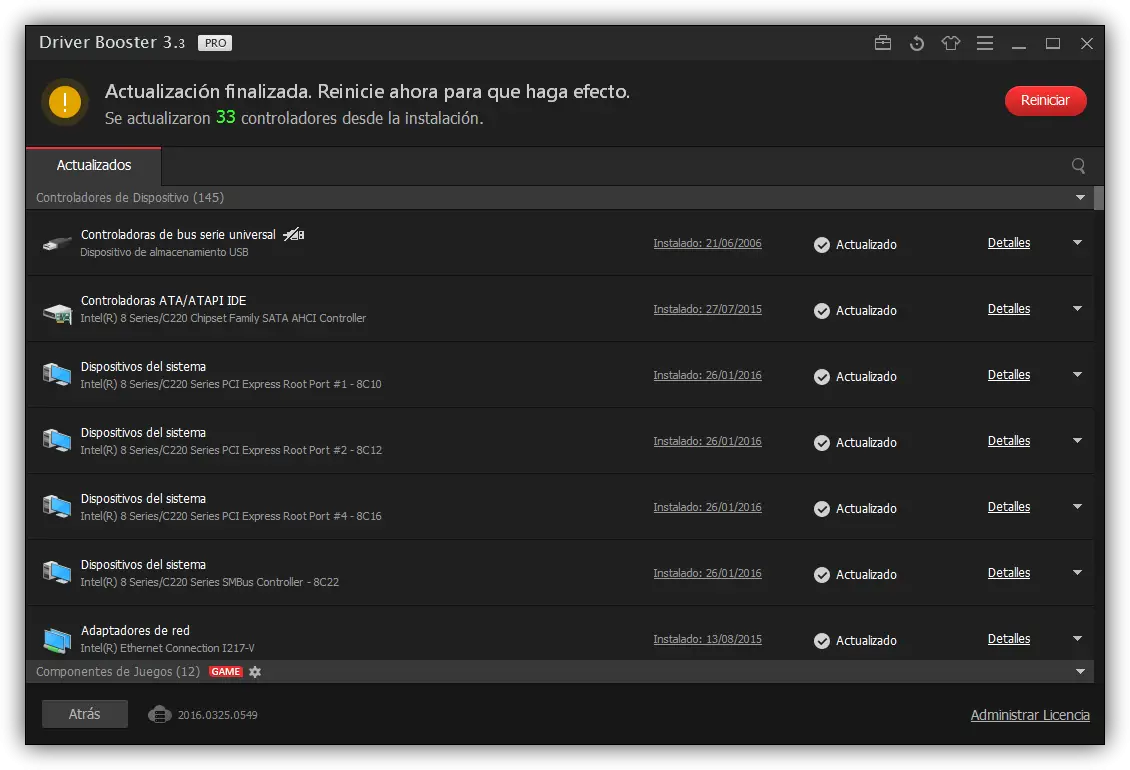Click the Actualizado checkmark for USB storage row
Screen dimensions: 1130x770
tap(822, 245)
